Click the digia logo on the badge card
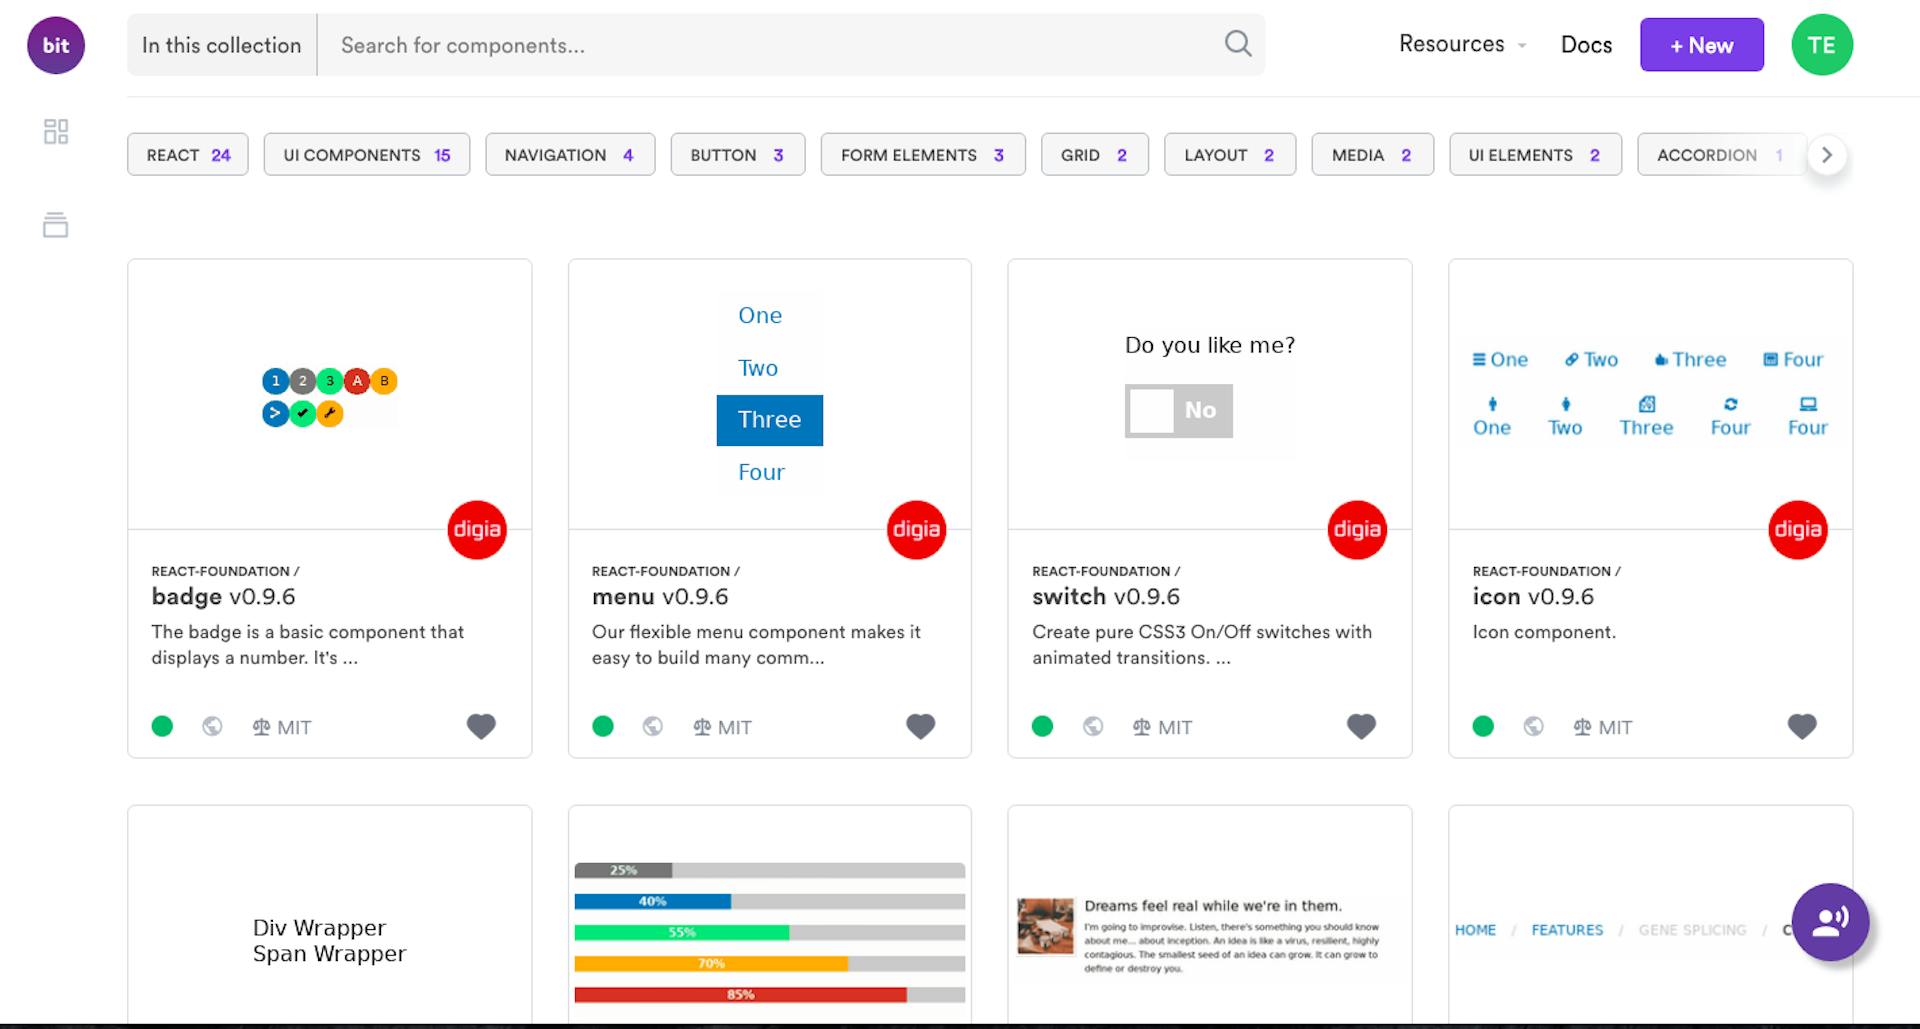This screenshot has width=1920, height=1029. pos(477,530)
